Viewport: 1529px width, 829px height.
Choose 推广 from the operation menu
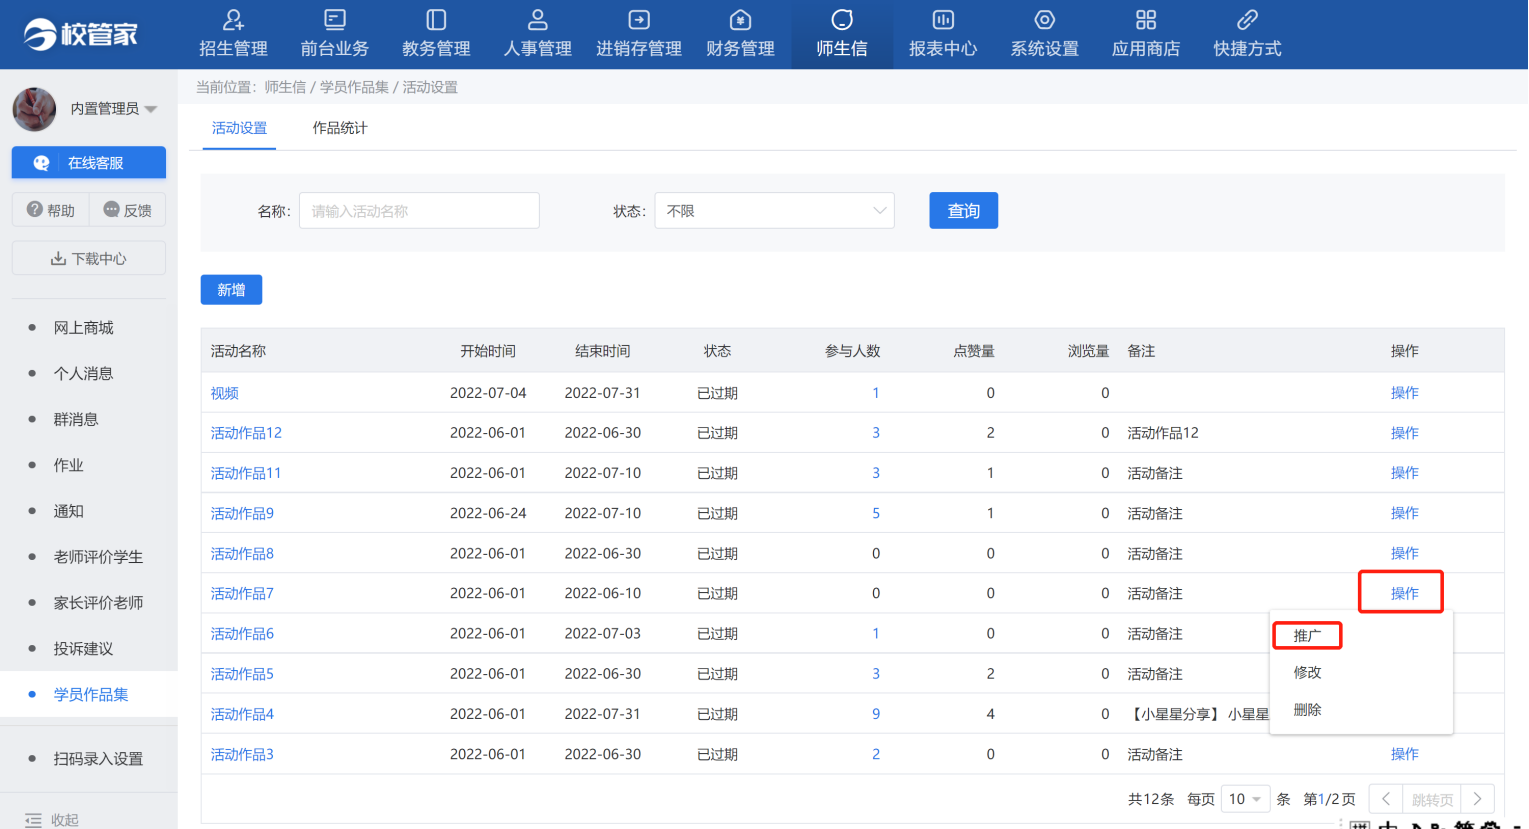pyautogui.click(x=1307, y=635)
